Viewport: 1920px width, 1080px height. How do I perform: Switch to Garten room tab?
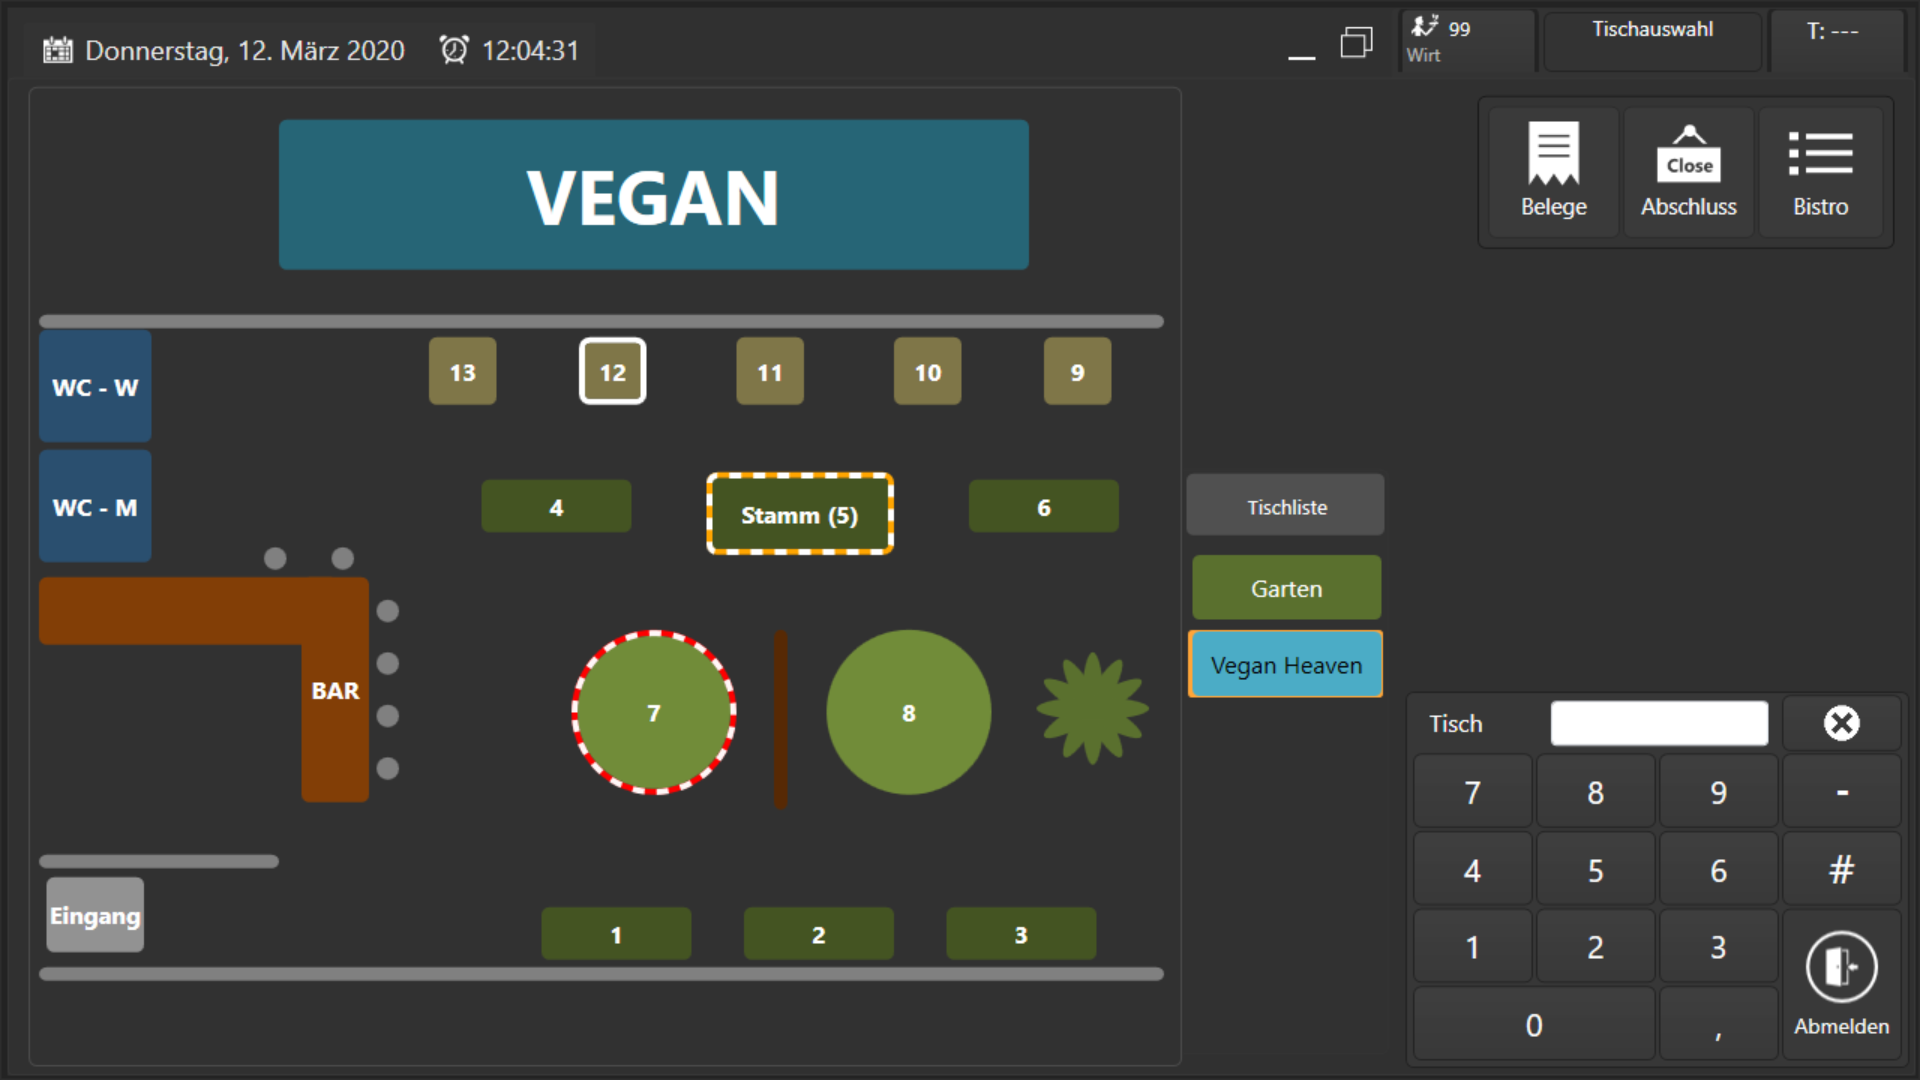pos(1286,589)
